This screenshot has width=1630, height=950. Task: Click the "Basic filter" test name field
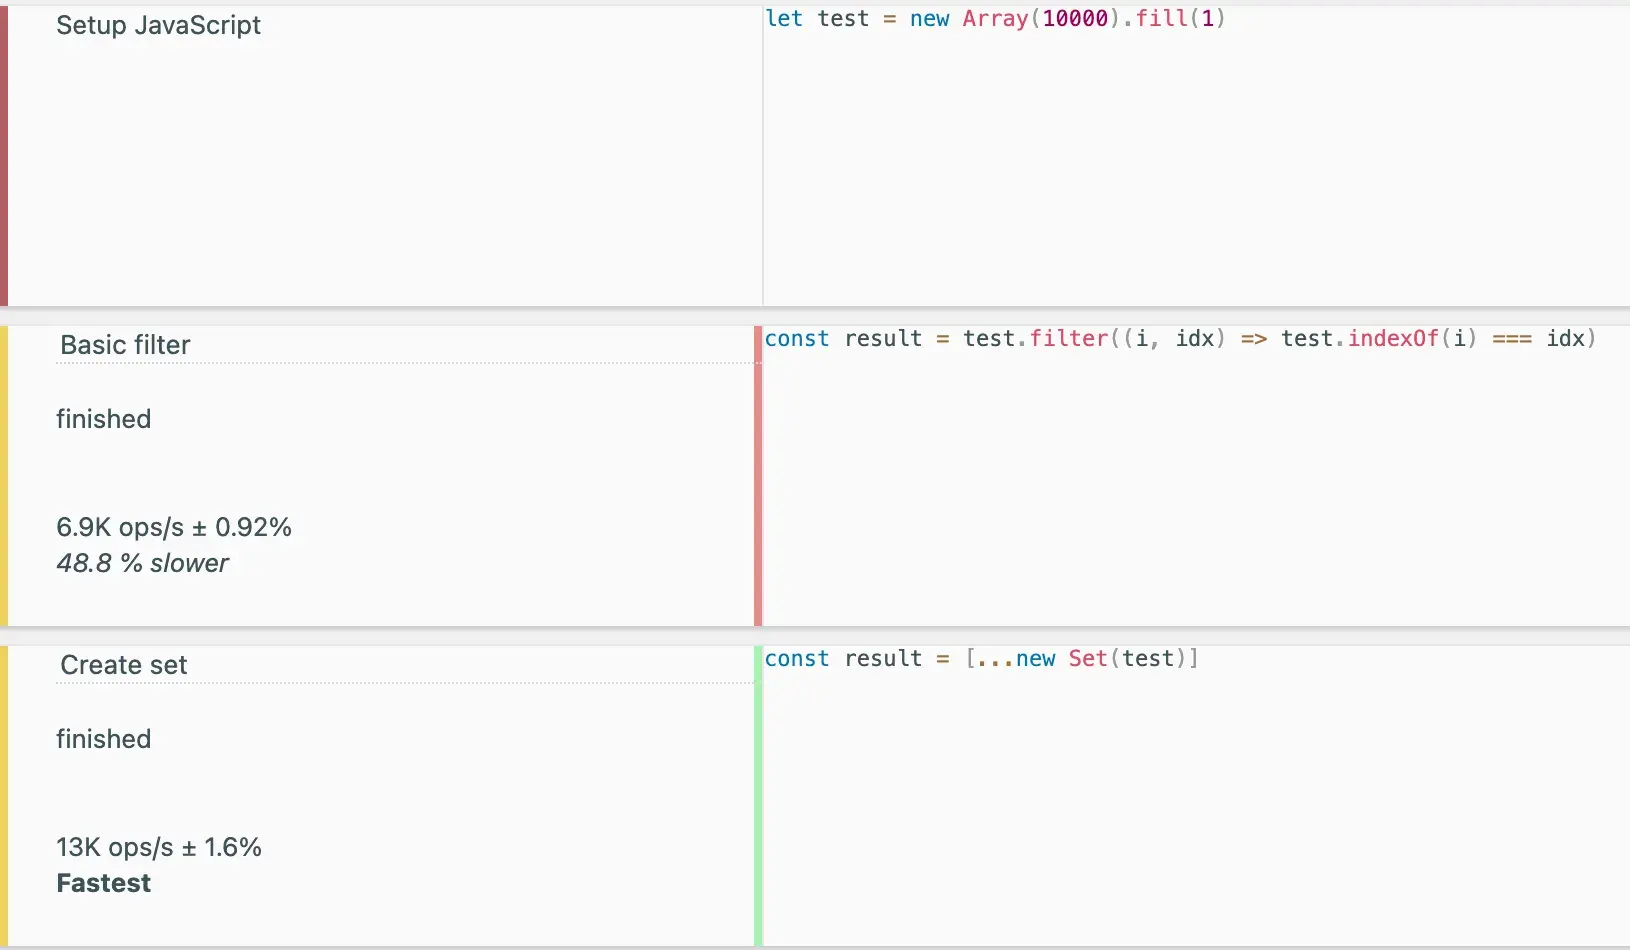pos(400,345)
